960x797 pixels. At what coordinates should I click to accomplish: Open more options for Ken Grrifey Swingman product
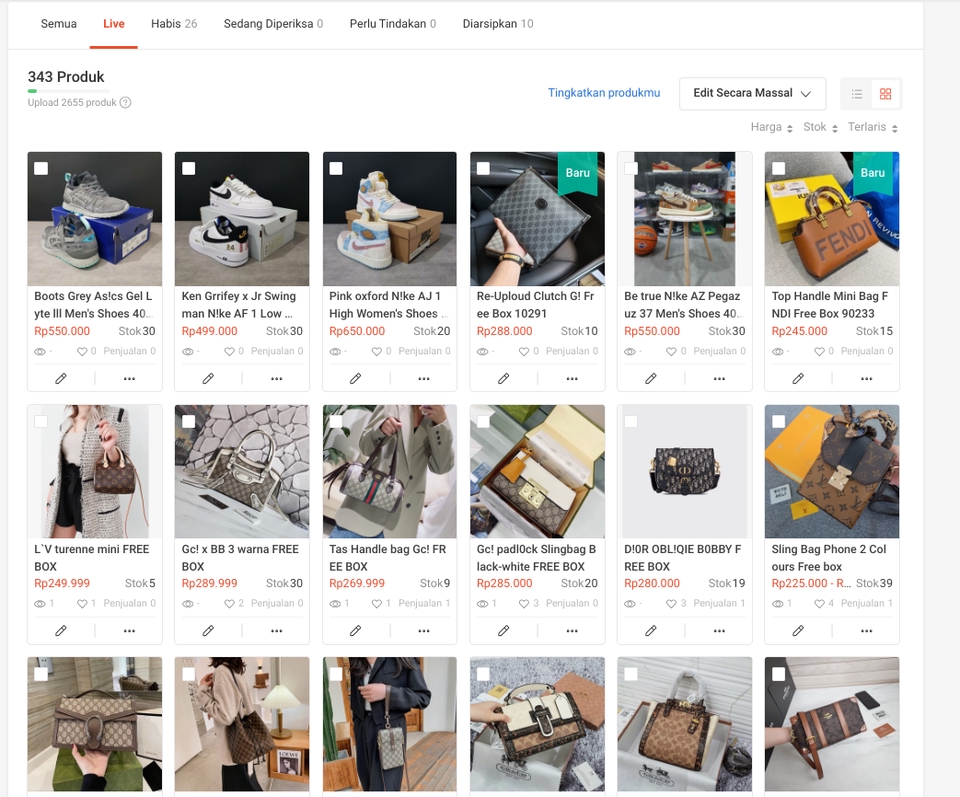pos(277,379)
